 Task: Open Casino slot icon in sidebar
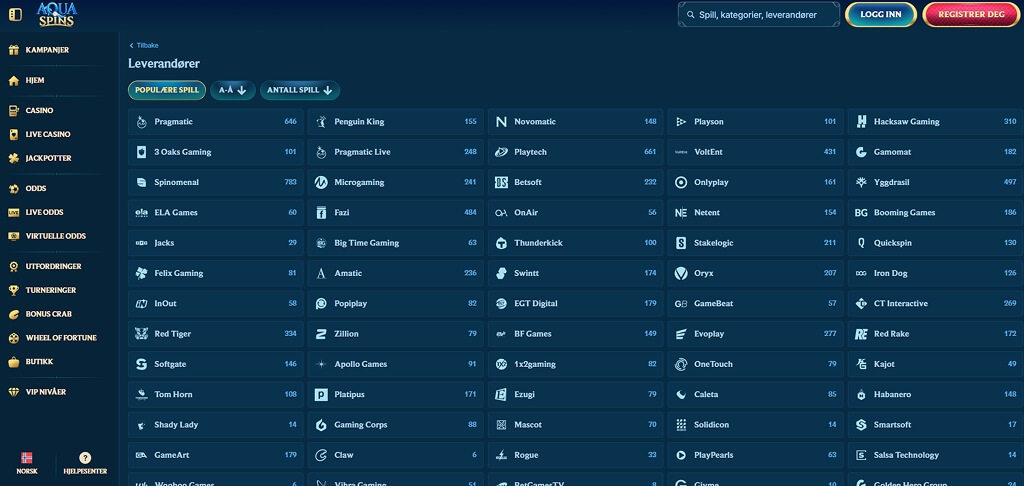tap(13, 110)
